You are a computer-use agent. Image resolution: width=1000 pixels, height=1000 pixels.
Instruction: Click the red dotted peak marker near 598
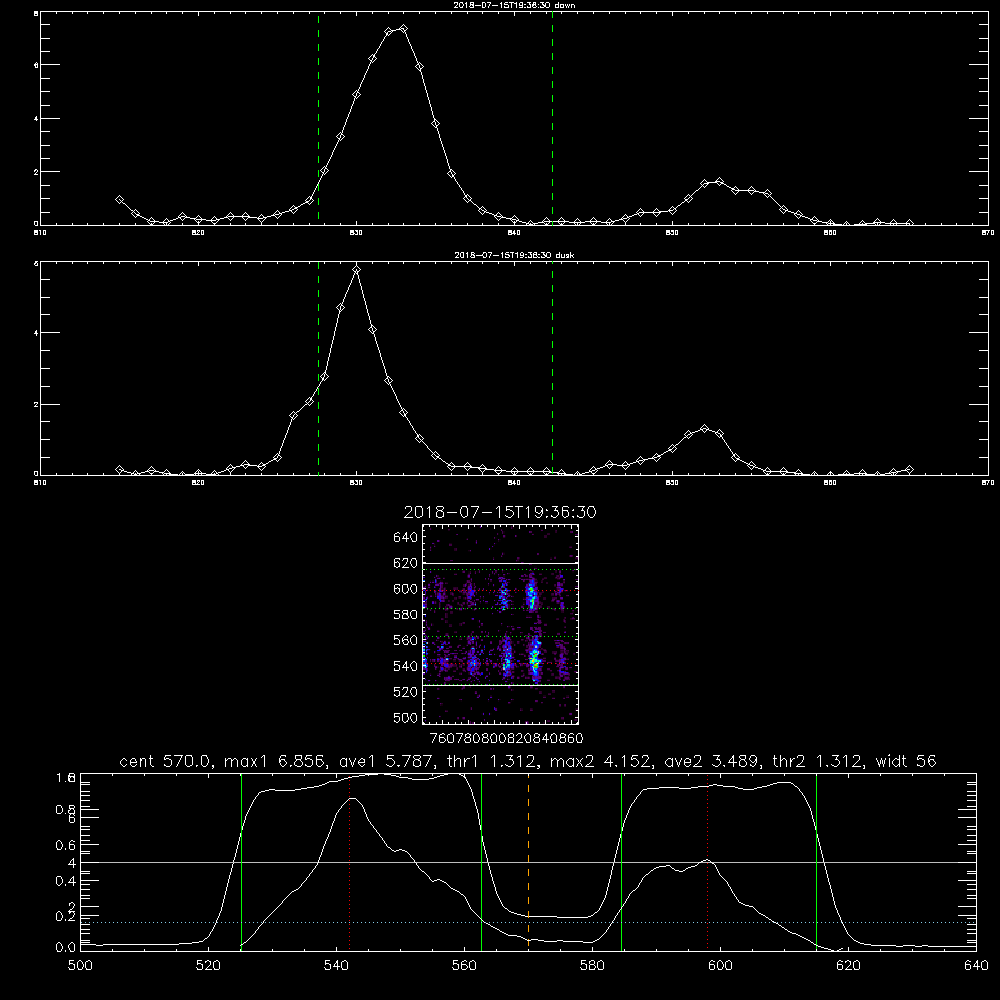tap(707, 861)
